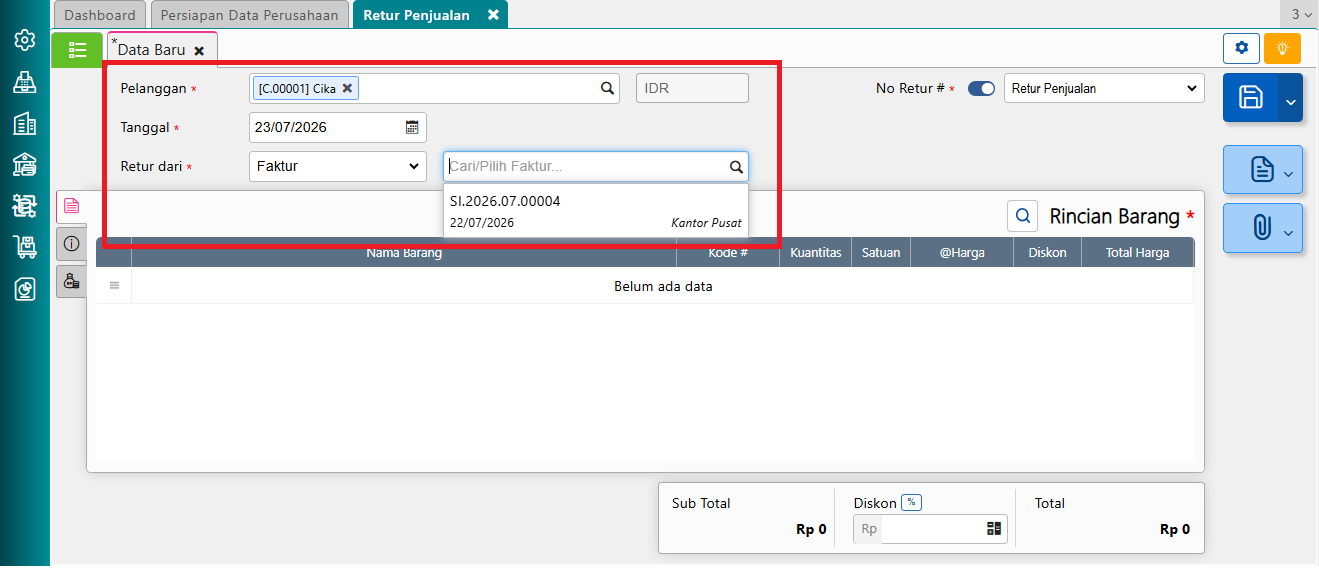The width and height of the screenshot is (1319, 568).
Task: Remove customer tag C.00001 Cika
Action: (347, 88)
